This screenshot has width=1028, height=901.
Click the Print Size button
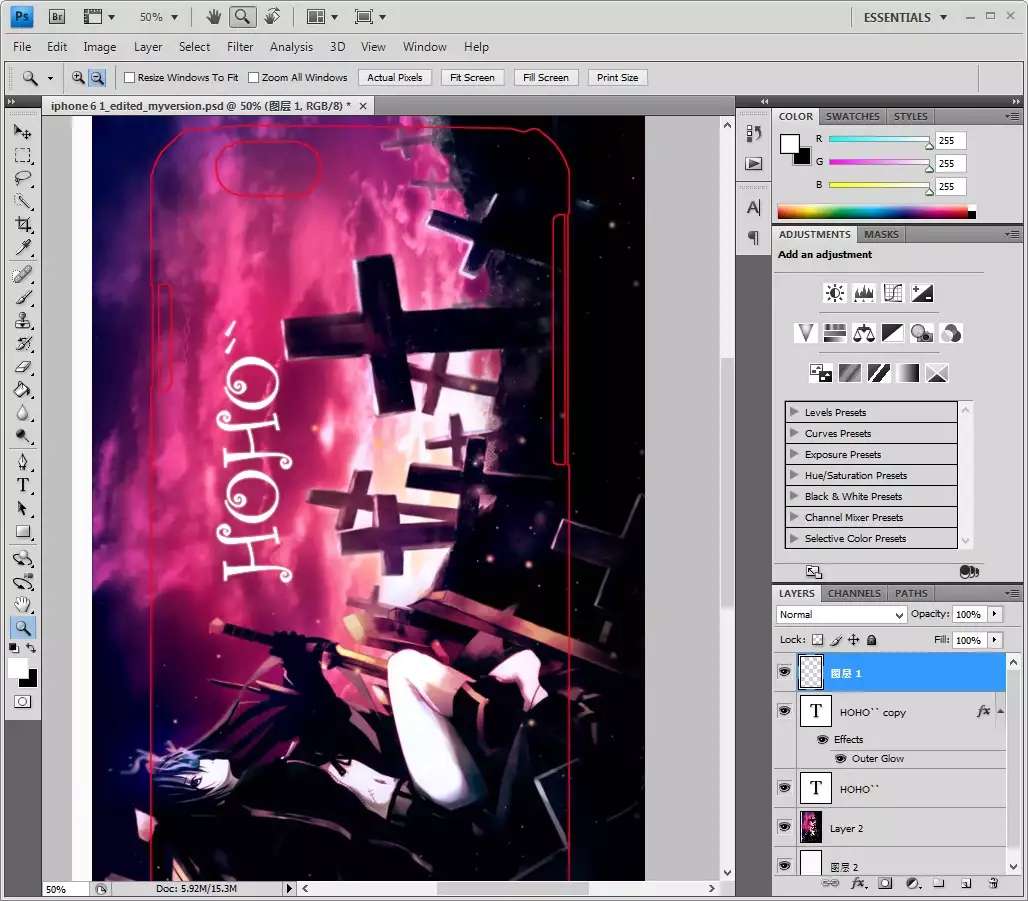coord(618,77)
